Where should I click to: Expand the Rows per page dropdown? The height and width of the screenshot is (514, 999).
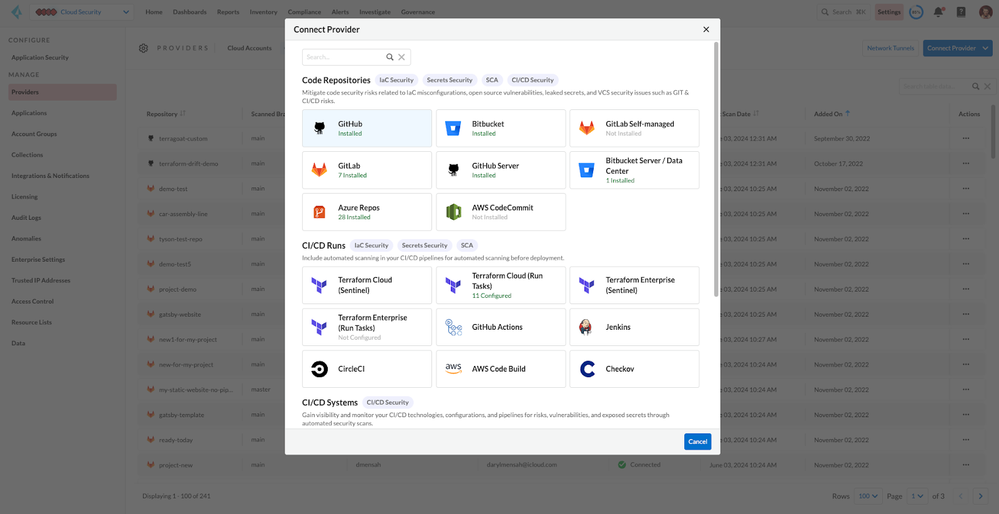coord(868,496)
